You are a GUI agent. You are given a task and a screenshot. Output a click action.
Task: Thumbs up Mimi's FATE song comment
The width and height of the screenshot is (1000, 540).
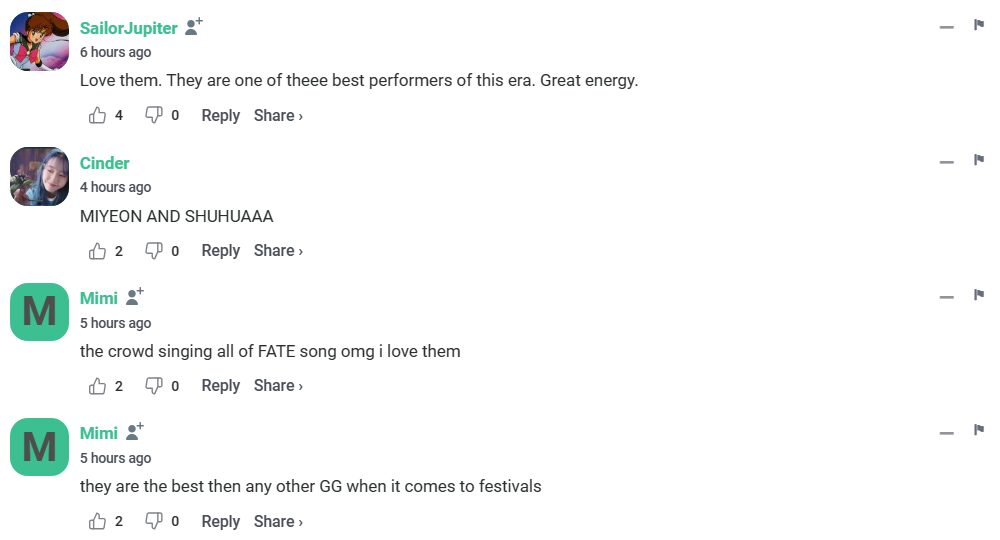point(98,386)
